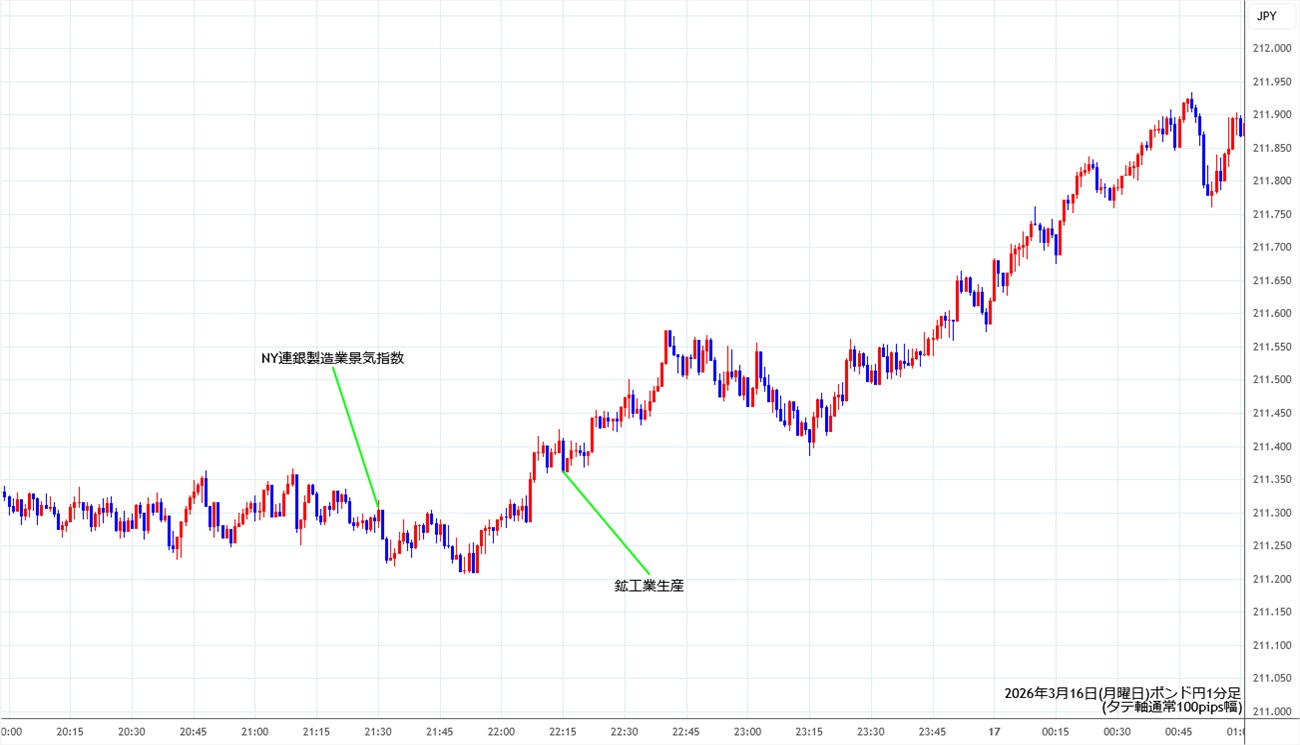The height and width of the screenshot is (745, 1300).
Task: Choose the 23:15 time axis label
Action: point(809,732)
